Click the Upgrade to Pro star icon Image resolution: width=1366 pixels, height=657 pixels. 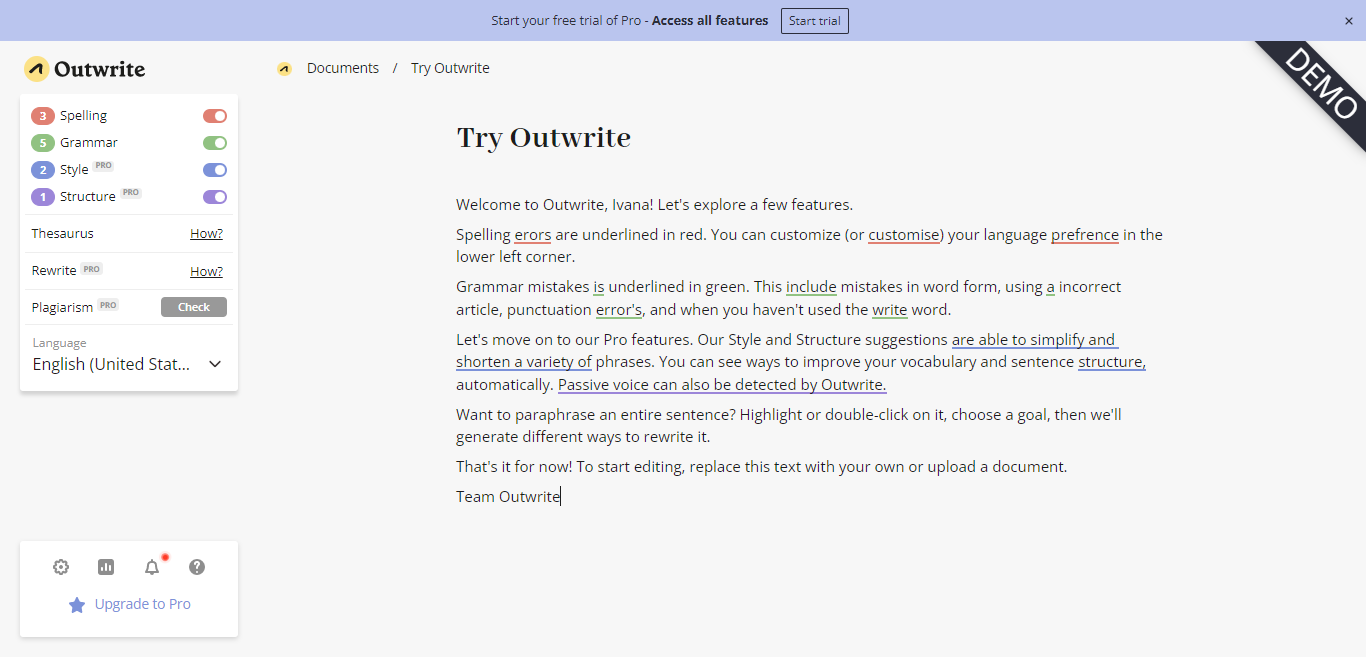77,605
